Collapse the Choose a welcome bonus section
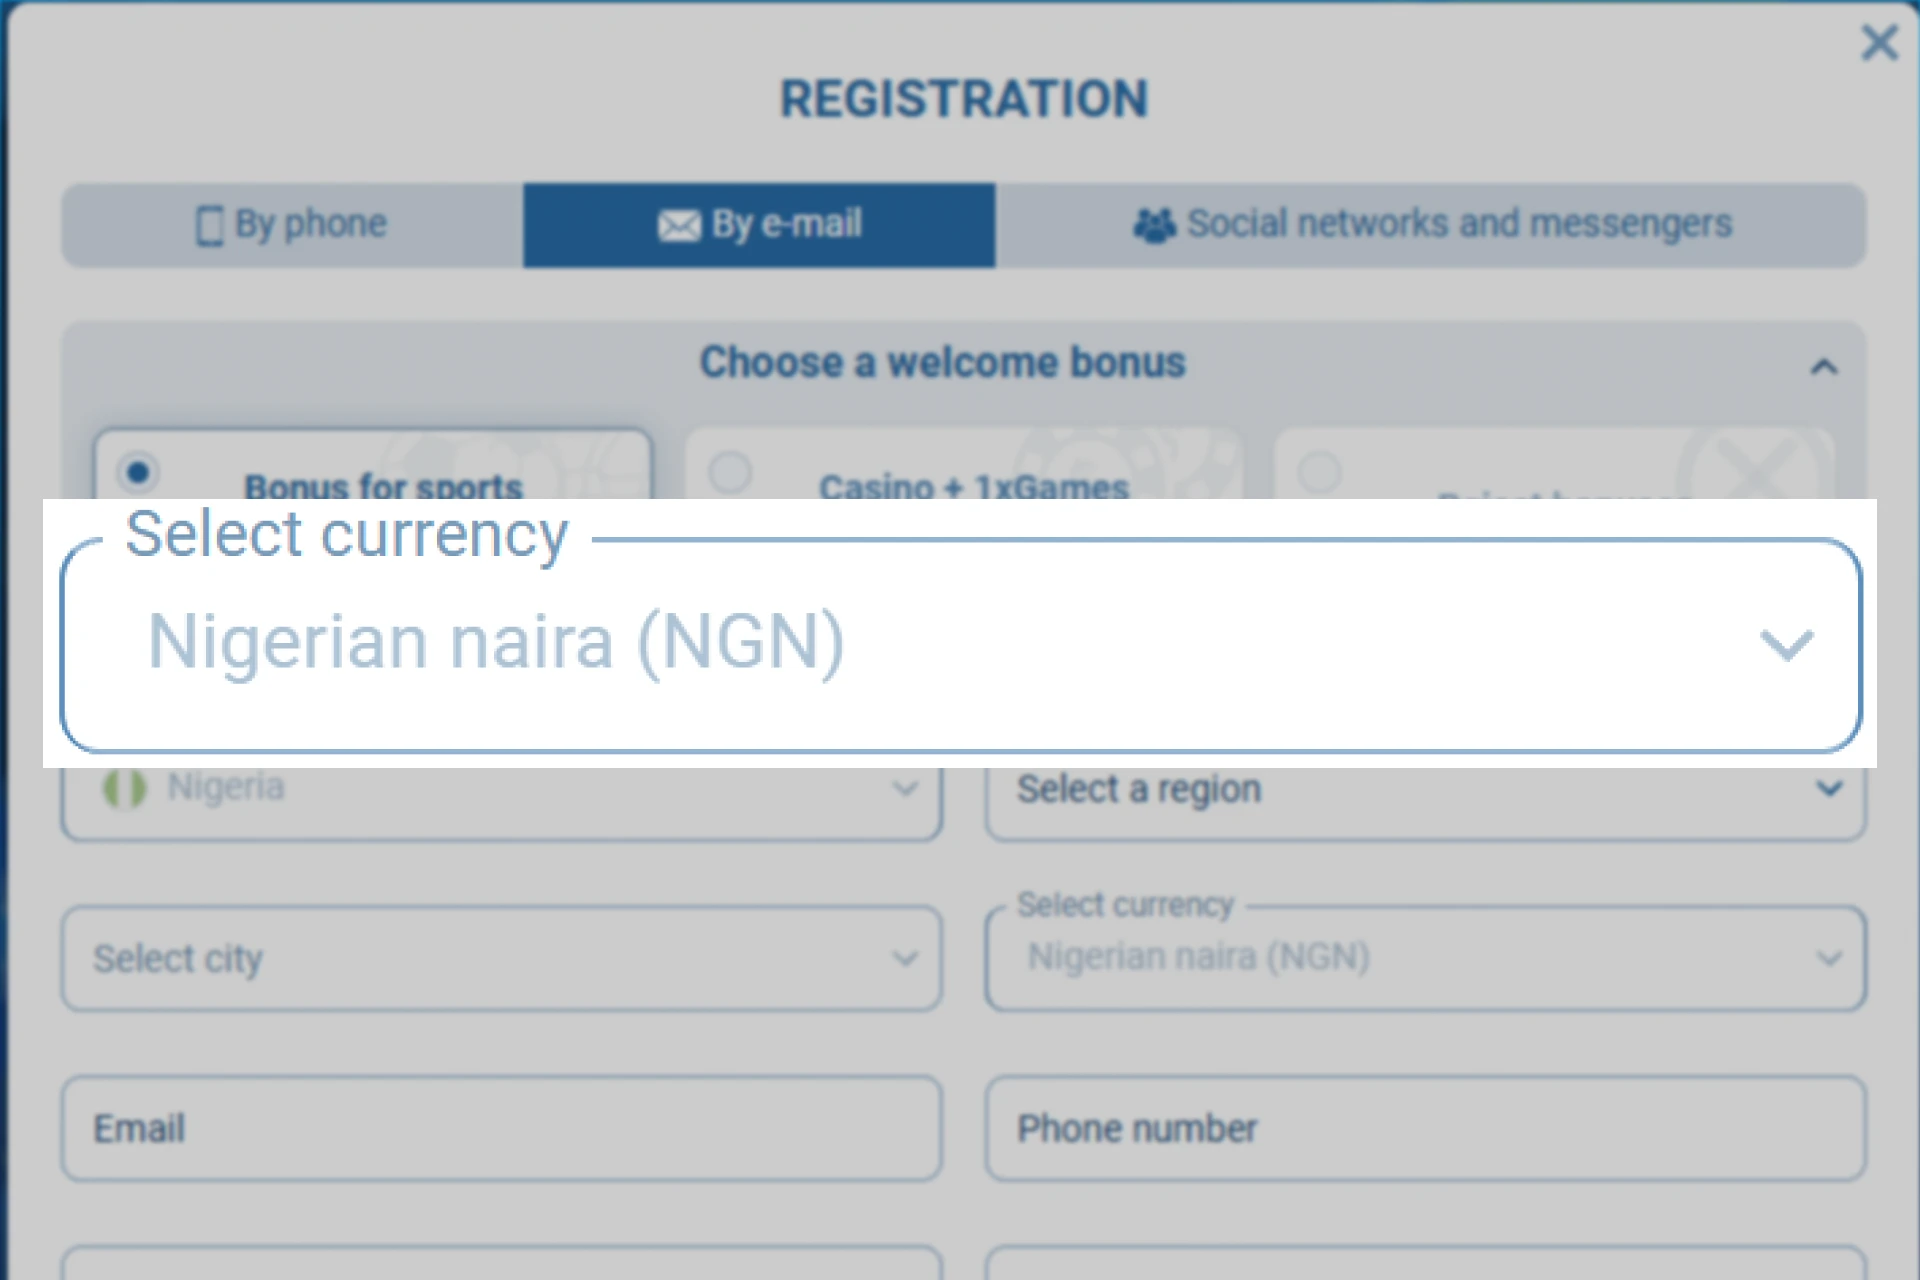Viewport: 1920px width, 1280px height. (1827, 366)
